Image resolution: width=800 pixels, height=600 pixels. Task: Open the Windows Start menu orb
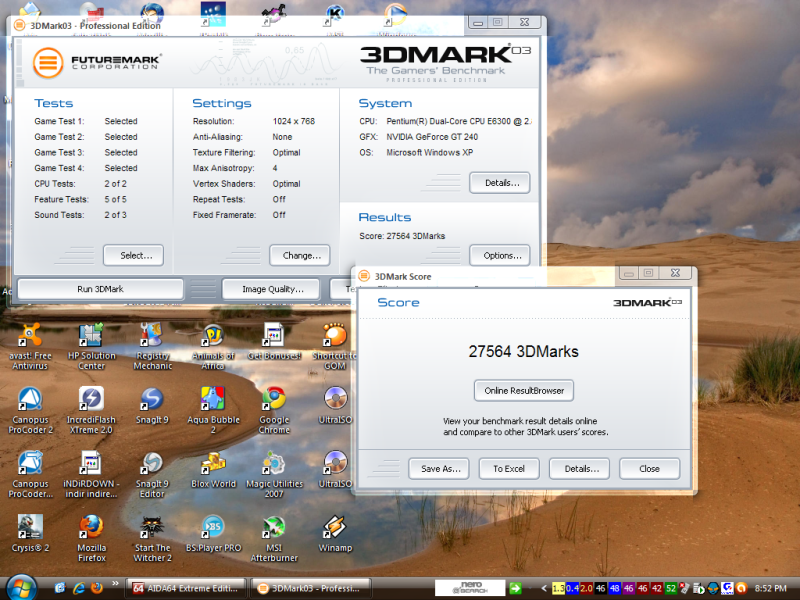pos(21,587)
